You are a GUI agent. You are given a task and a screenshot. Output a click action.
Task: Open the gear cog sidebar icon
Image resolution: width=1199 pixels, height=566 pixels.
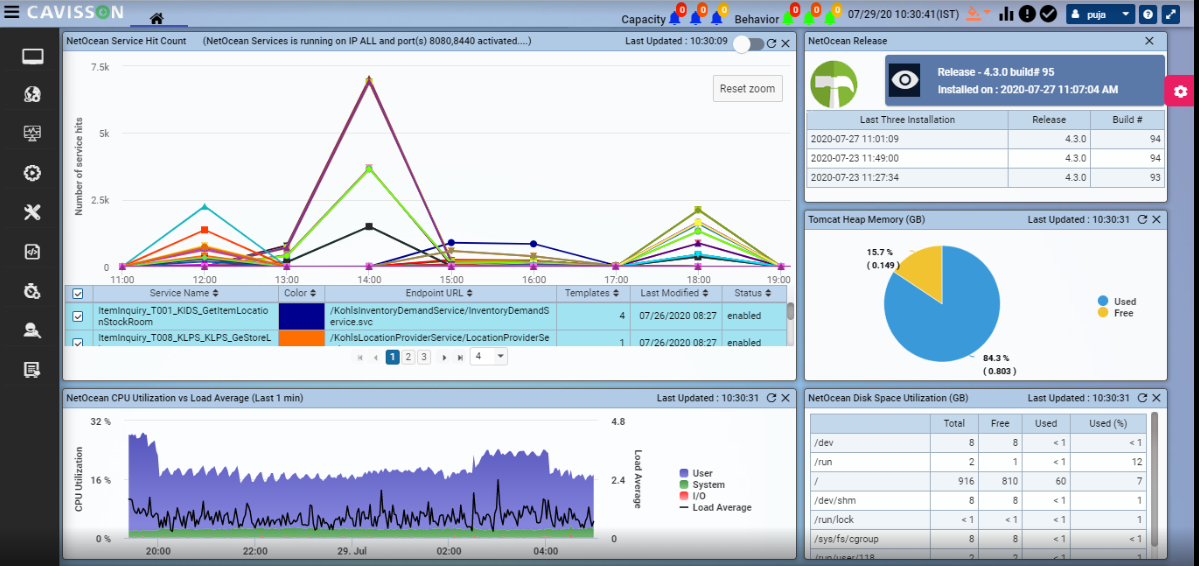(x=32, y=173)
